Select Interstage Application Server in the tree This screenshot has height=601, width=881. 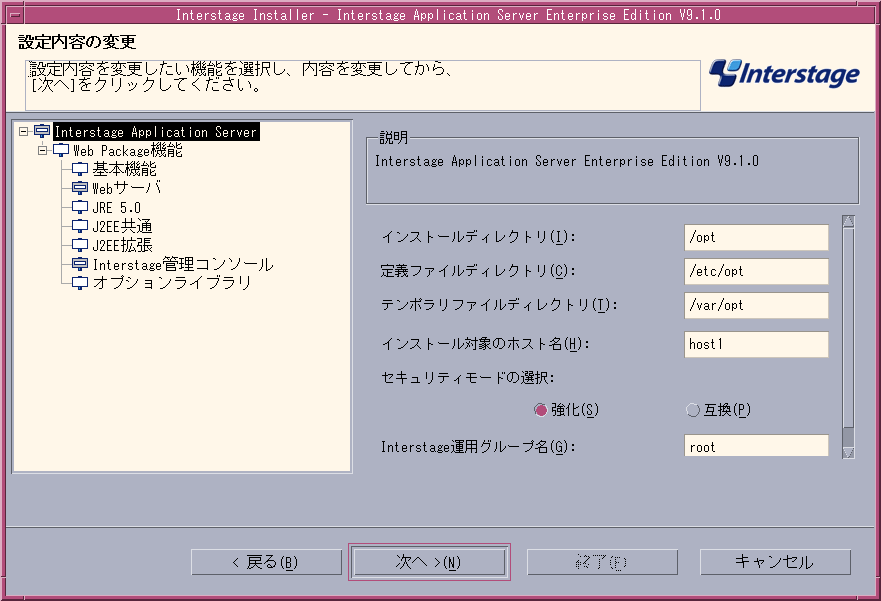click(x=156, y=132)
